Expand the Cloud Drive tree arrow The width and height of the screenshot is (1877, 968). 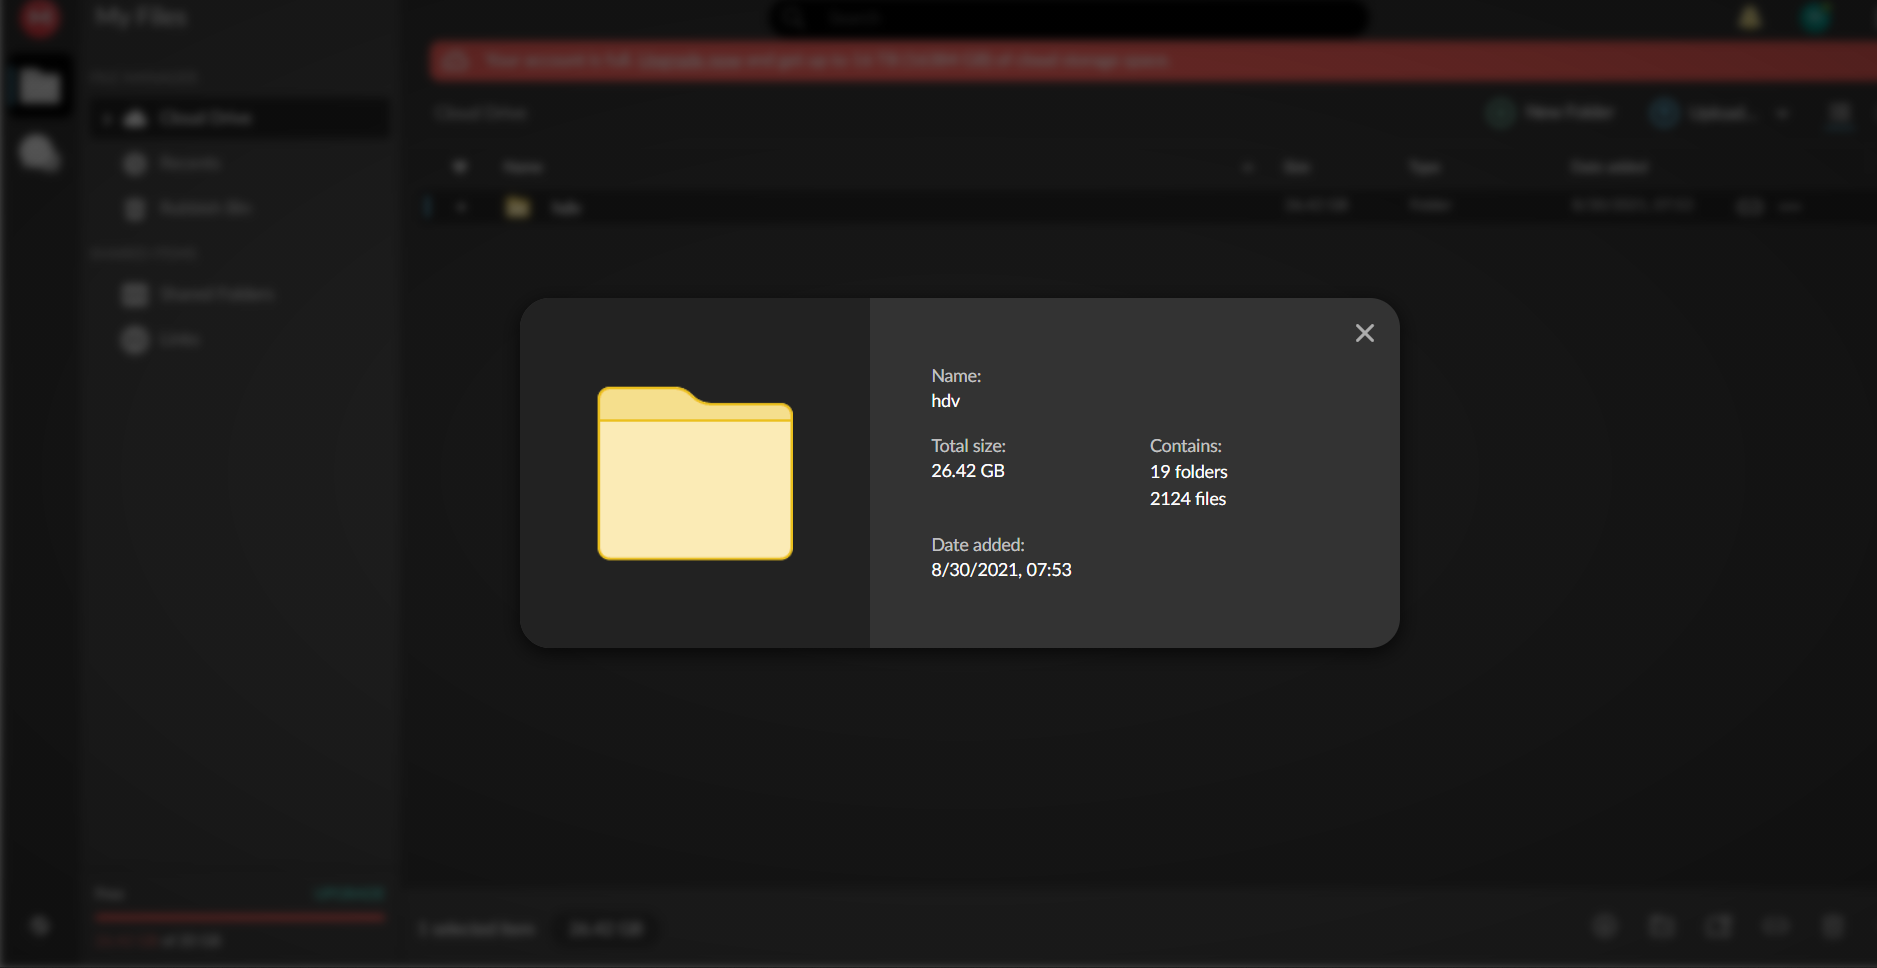pyautogui.click(x=107, y=118)
